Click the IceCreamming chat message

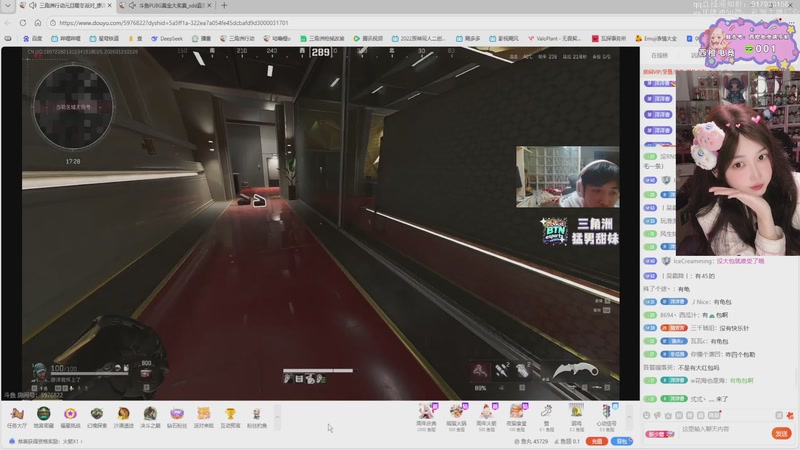click(x=704, y=261)
